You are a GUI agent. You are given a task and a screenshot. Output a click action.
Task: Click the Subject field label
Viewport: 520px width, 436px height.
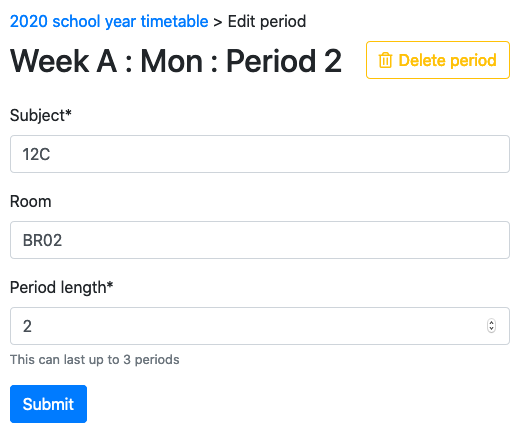tap(41, 116)
